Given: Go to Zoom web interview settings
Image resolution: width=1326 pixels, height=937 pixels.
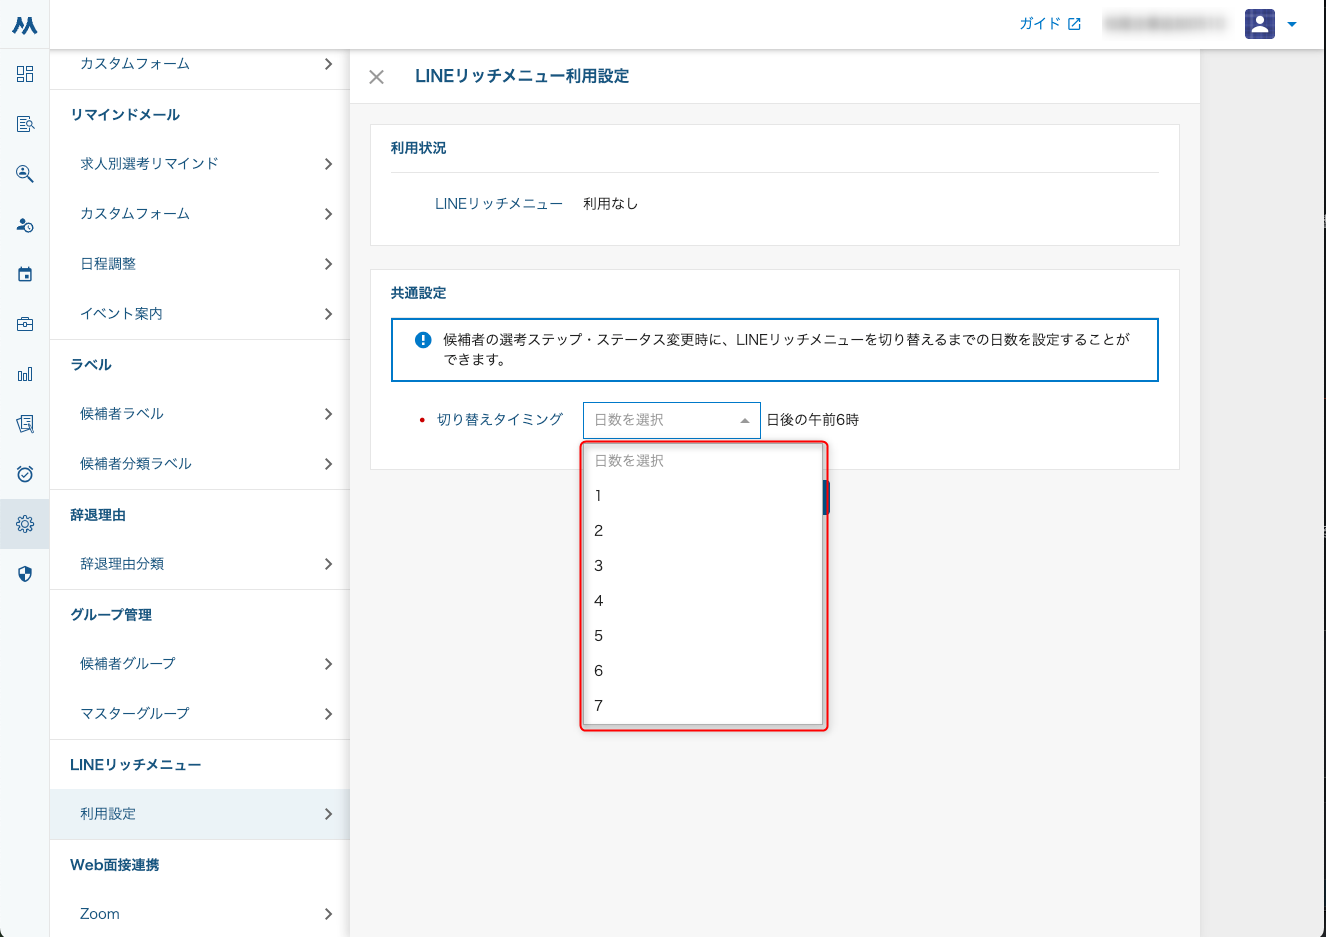Looking at the screenshot, I should (205, 914).
